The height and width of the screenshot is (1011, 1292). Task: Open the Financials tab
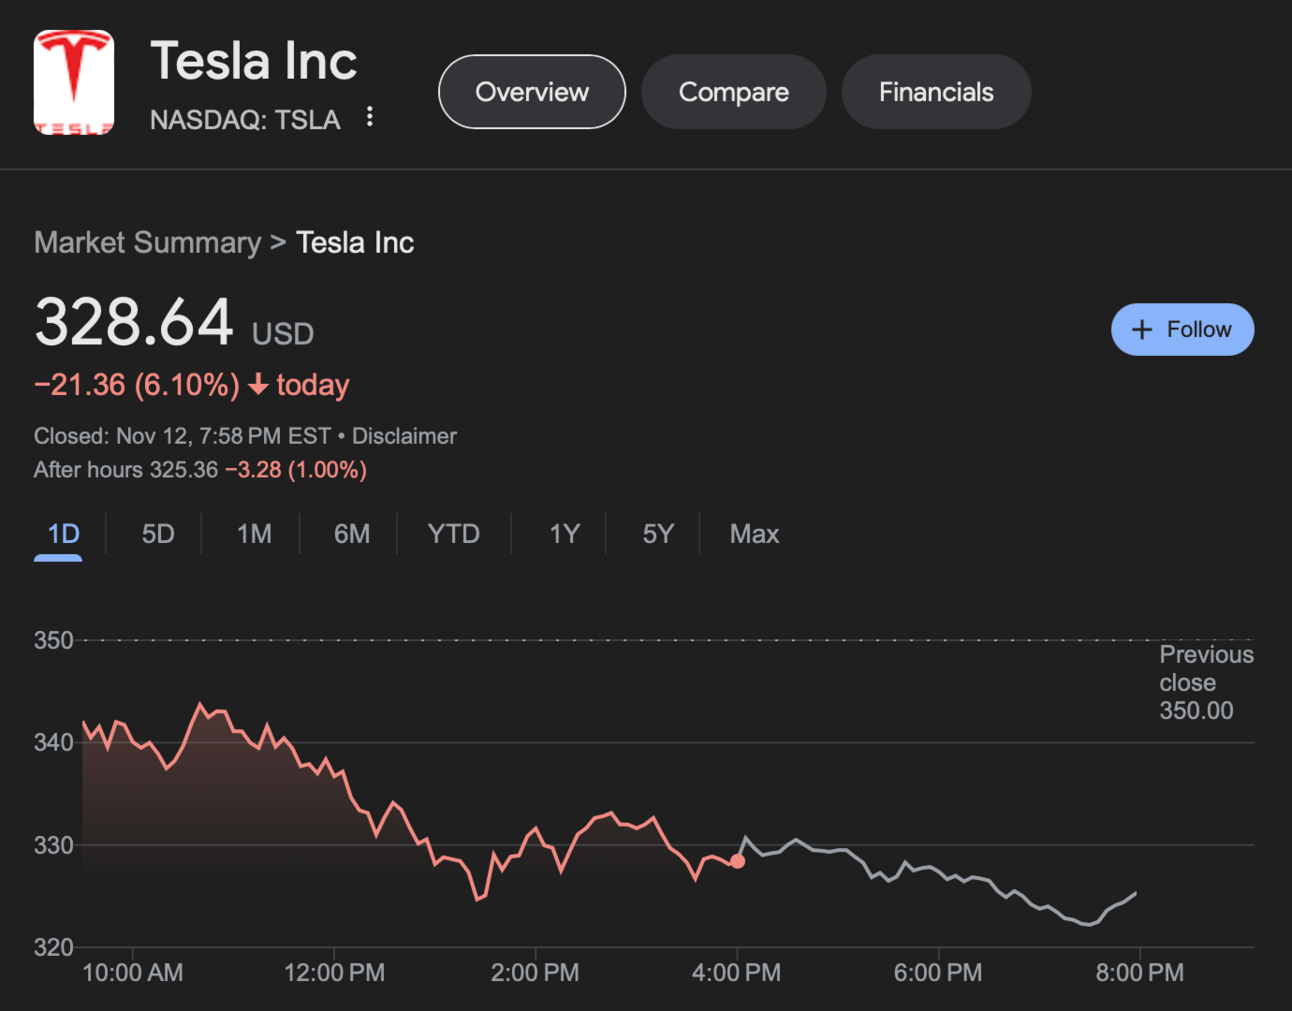[936, 92]
